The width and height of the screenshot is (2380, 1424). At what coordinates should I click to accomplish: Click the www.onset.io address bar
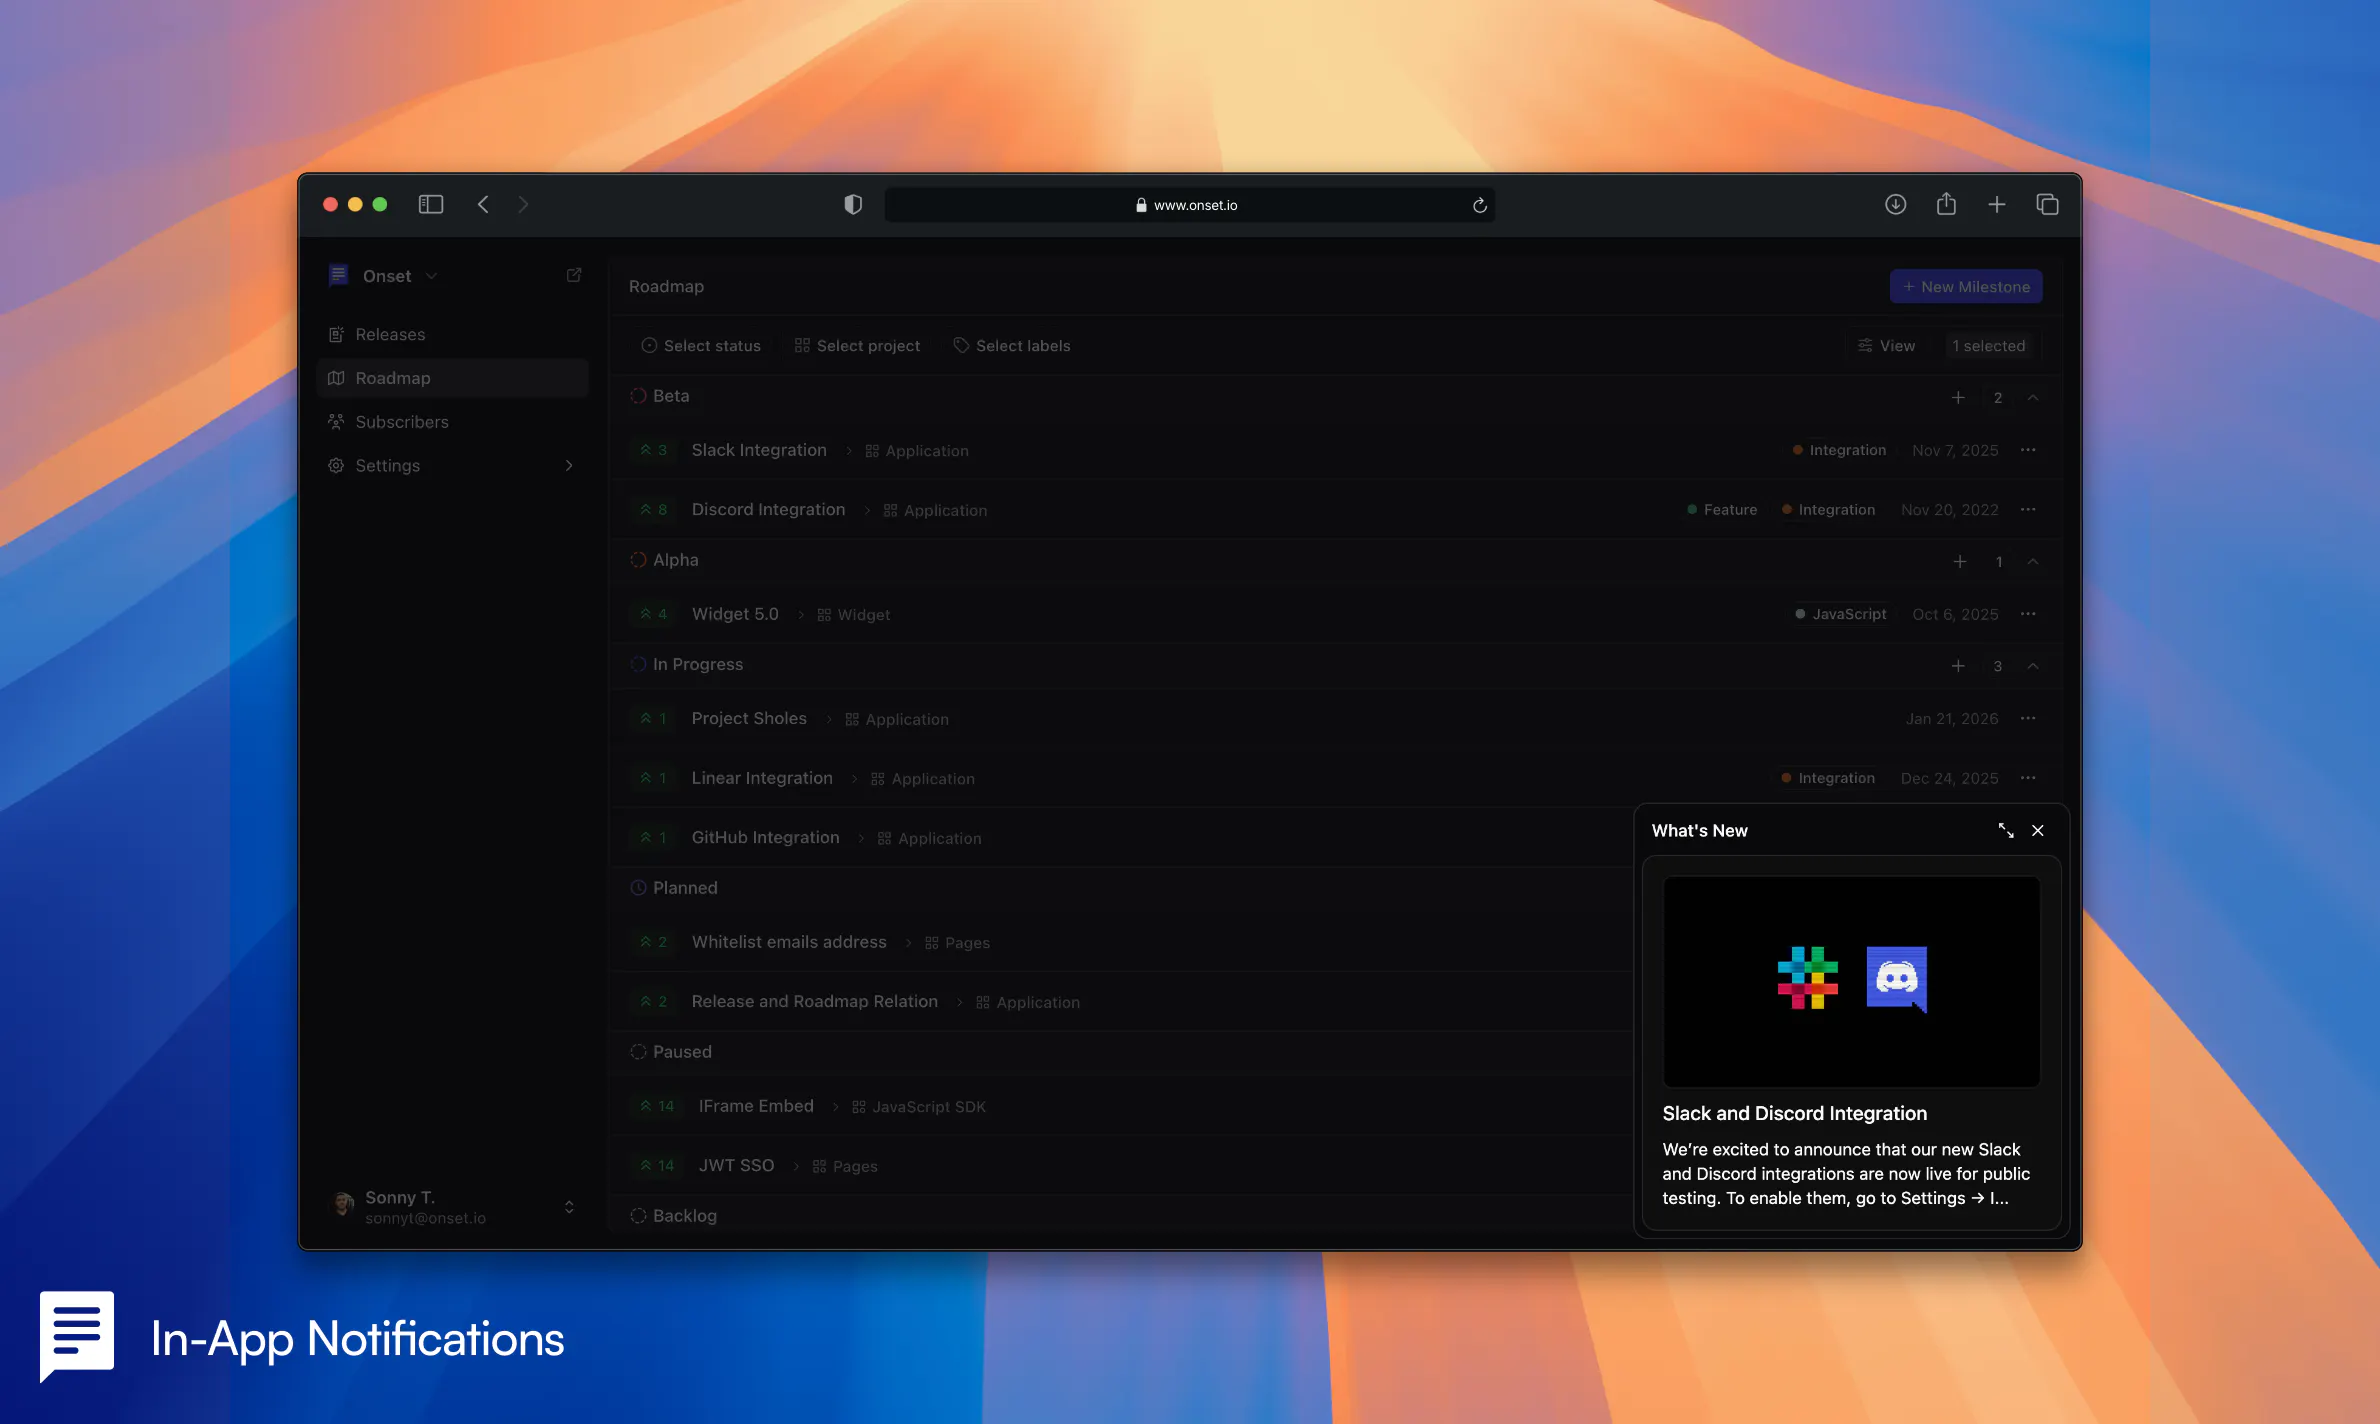click(1189, 205)
